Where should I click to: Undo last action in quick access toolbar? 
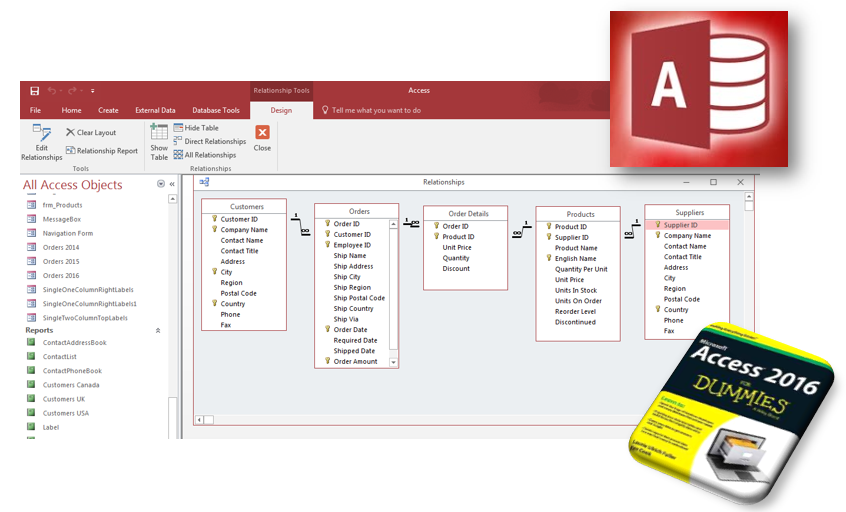point(52,91)
